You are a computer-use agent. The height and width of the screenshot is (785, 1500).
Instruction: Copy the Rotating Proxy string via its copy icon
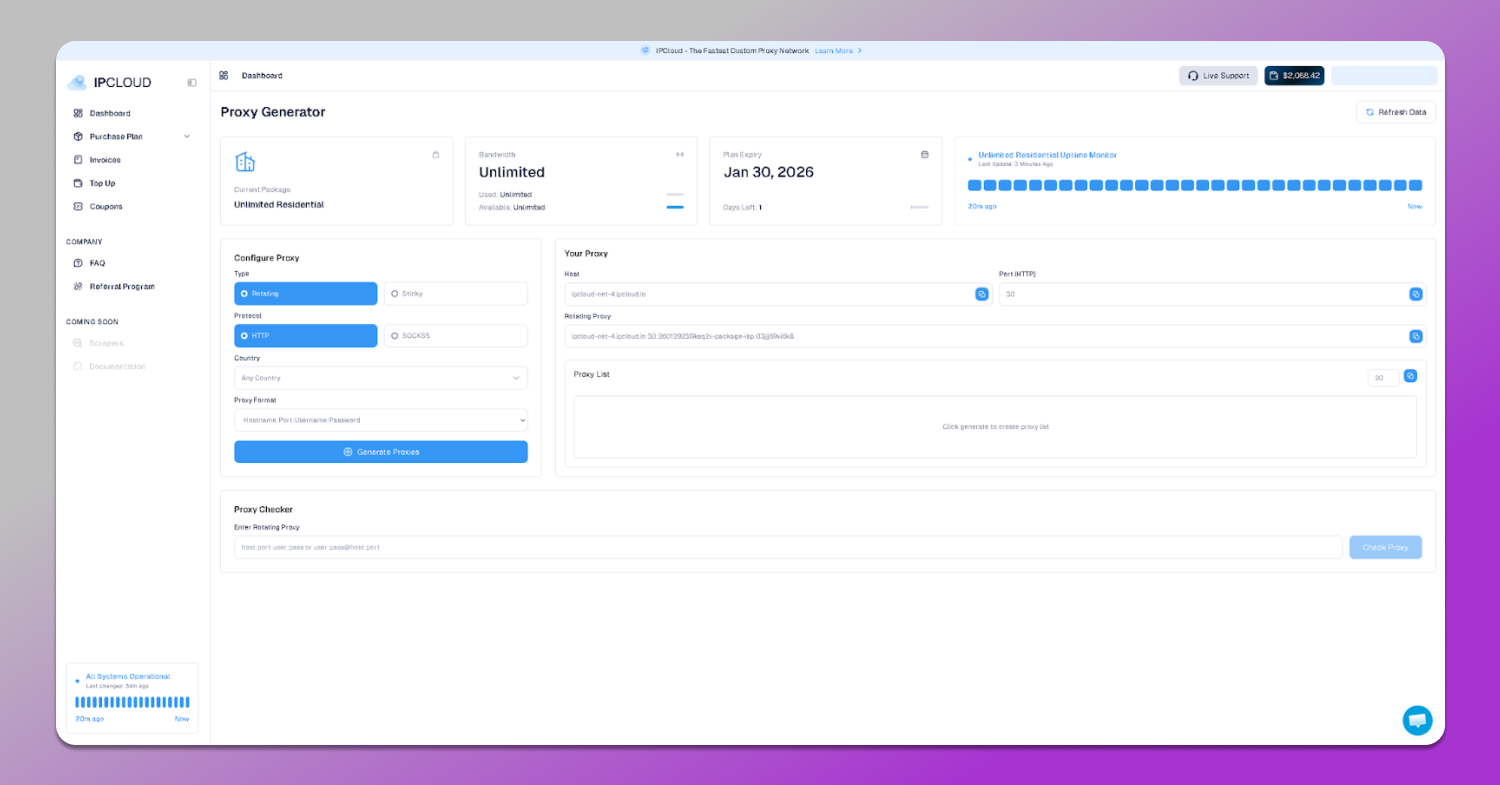pos(1415,336)
